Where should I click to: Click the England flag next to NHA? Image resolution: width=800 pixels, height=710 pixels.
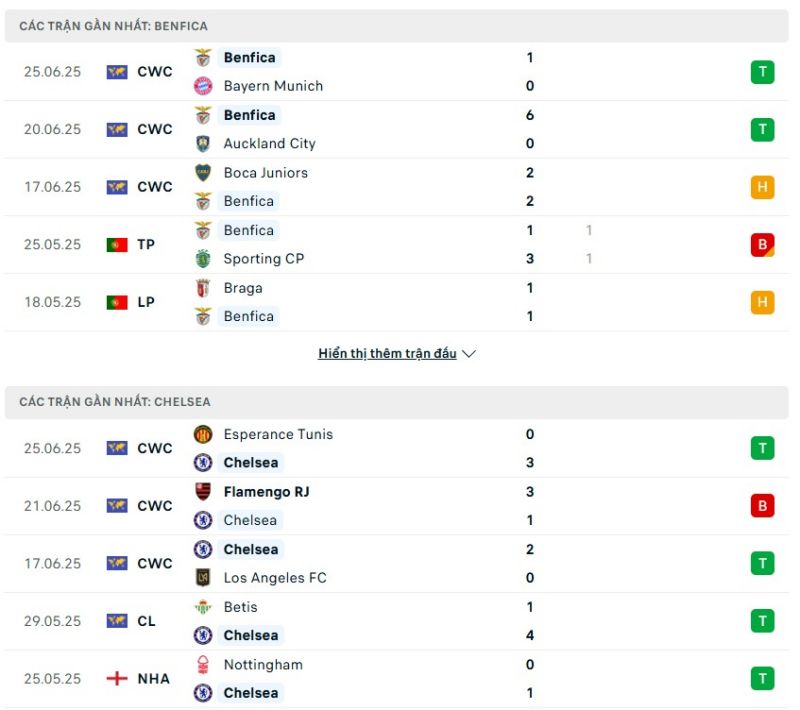(x=117, y=678)
